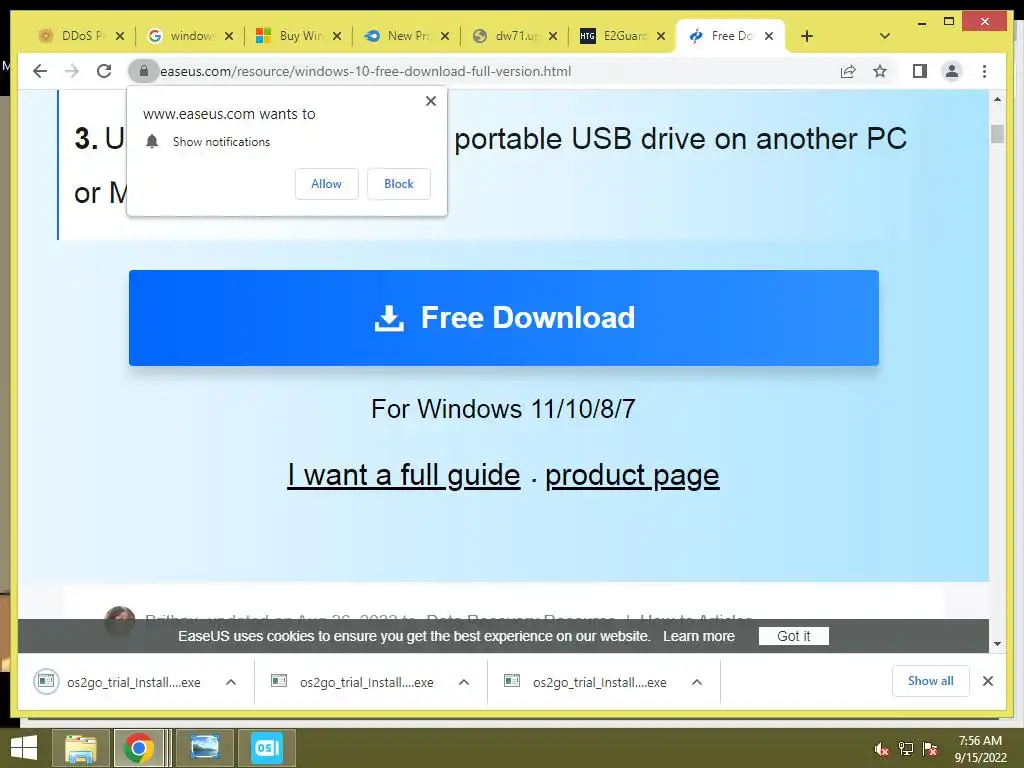
Task: Open the OS2Go app on taskbar
Action: point(267,748)
